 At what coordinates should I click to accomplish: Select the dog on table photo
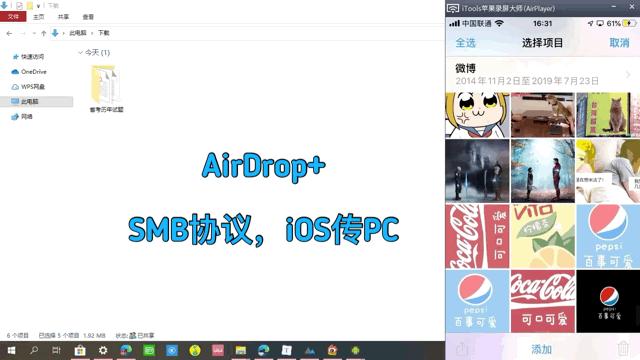coord(543,115)
